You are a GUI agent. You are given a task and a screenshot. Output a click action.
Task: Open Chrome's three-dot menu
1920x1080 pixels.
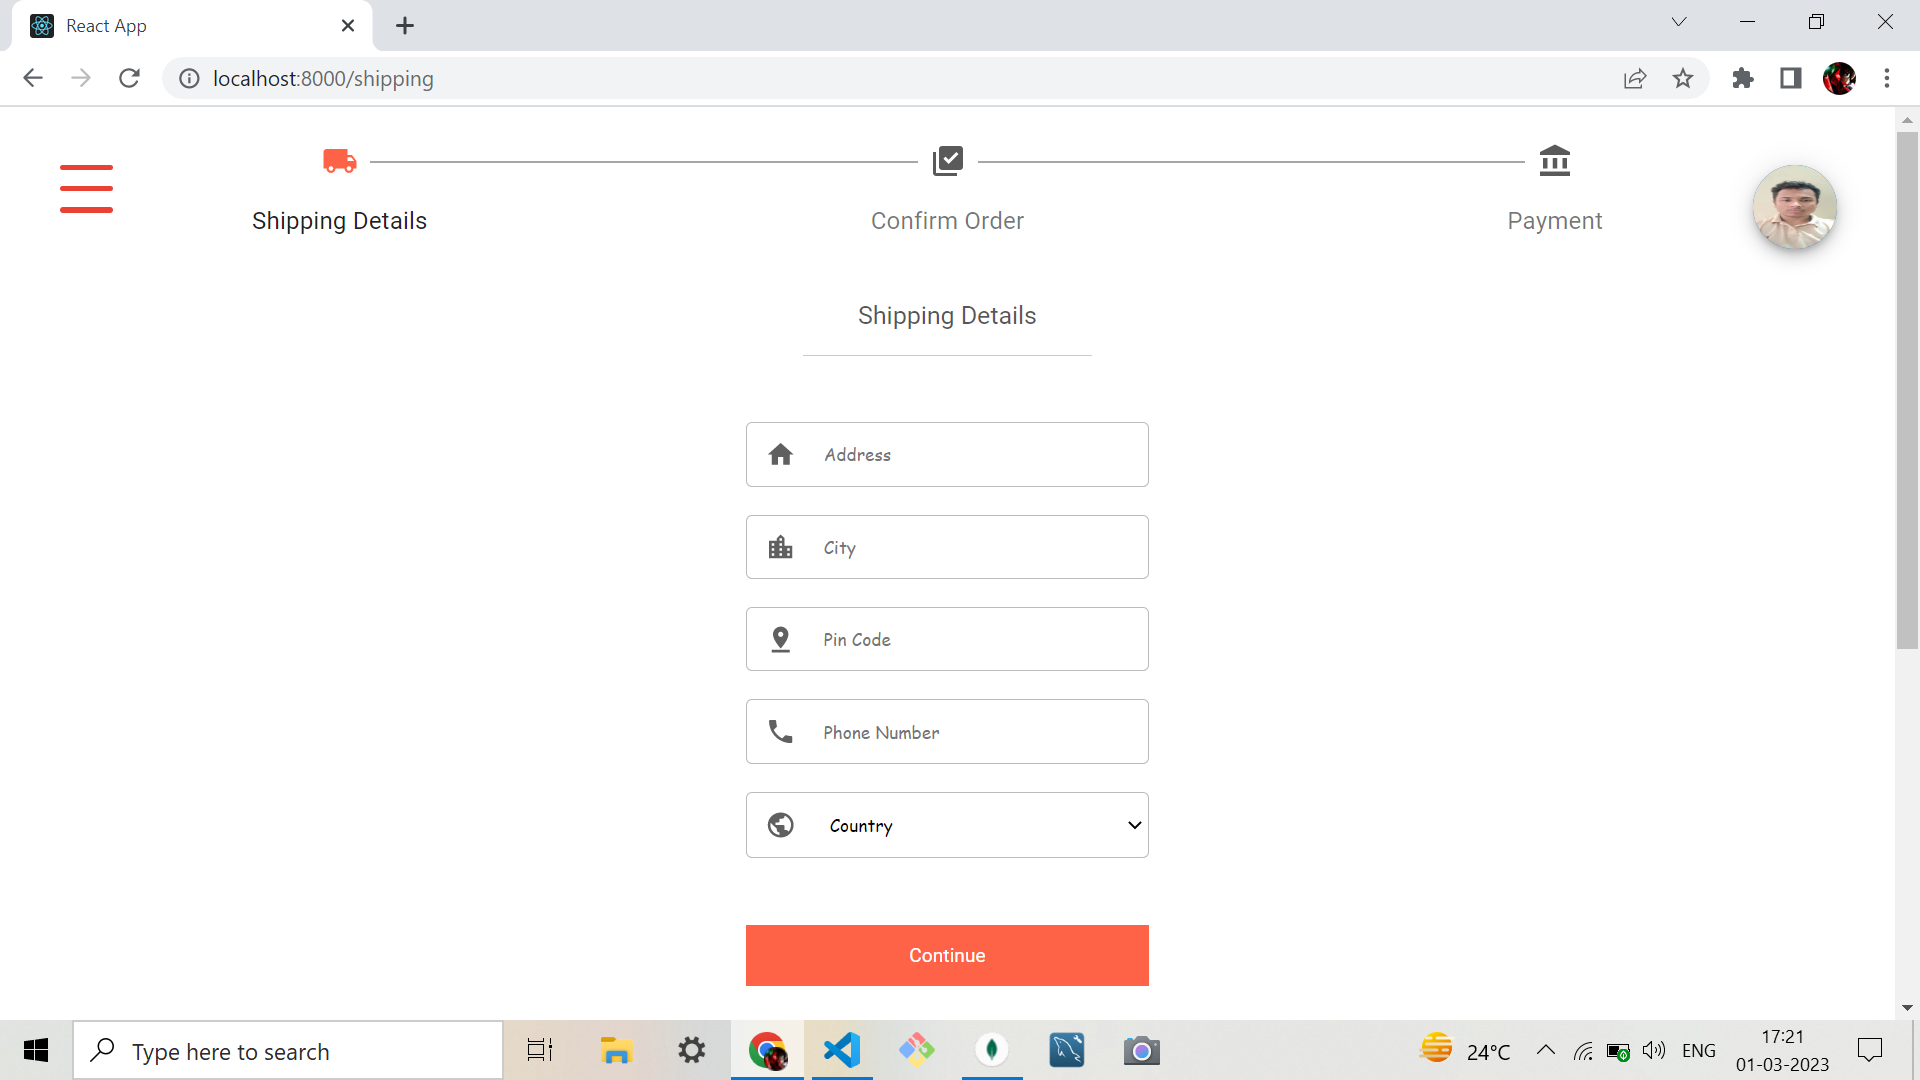point(1887,78)
